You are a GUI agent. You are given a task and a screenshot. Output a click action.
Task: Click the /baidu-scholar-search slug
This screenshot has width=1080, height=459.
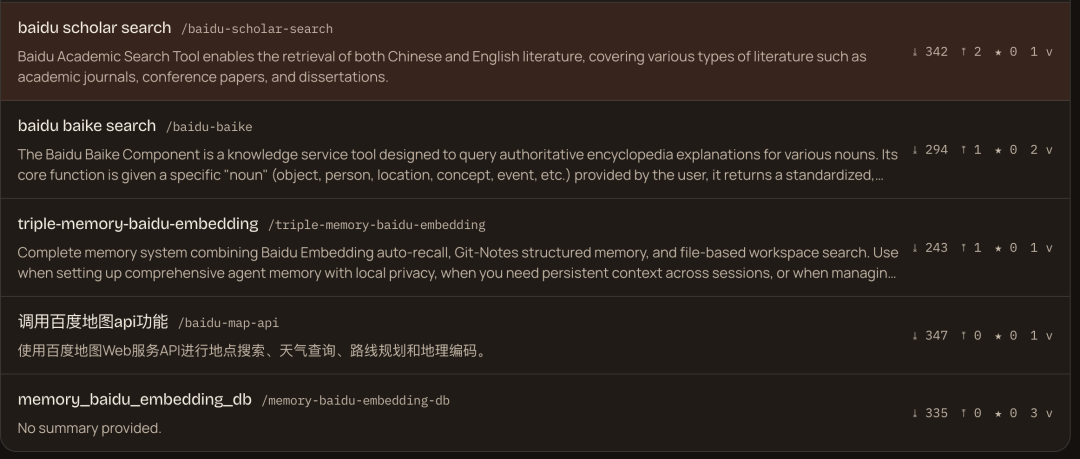(257, 29)
